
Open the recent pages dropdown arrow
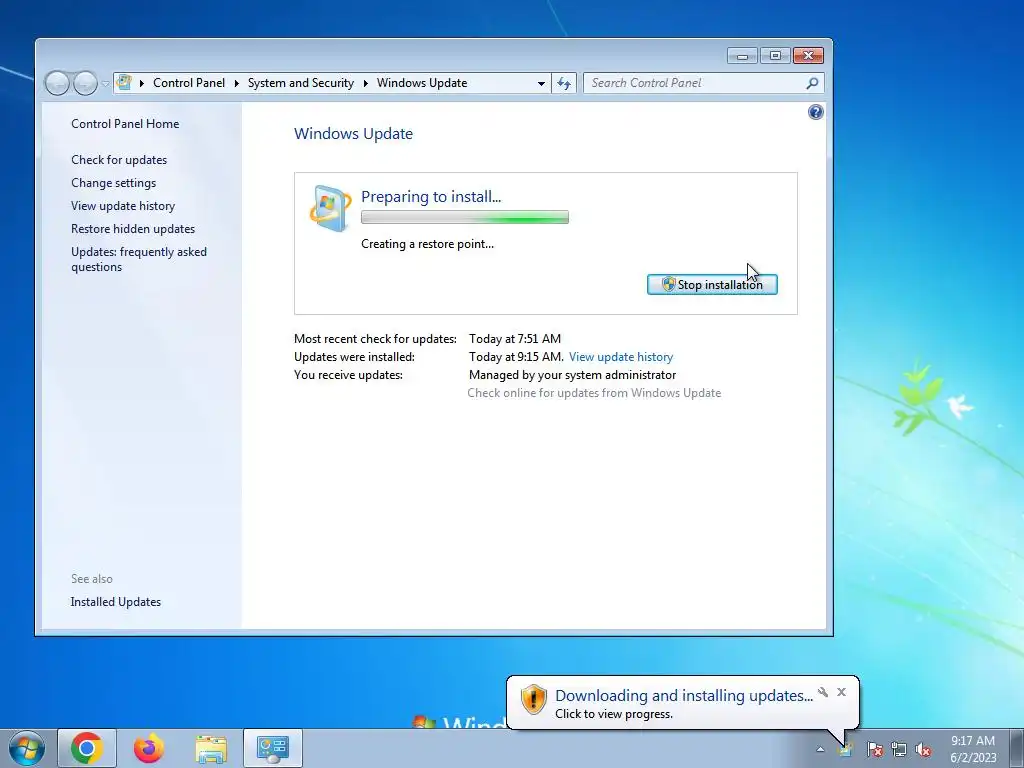(x=105, y=84)
